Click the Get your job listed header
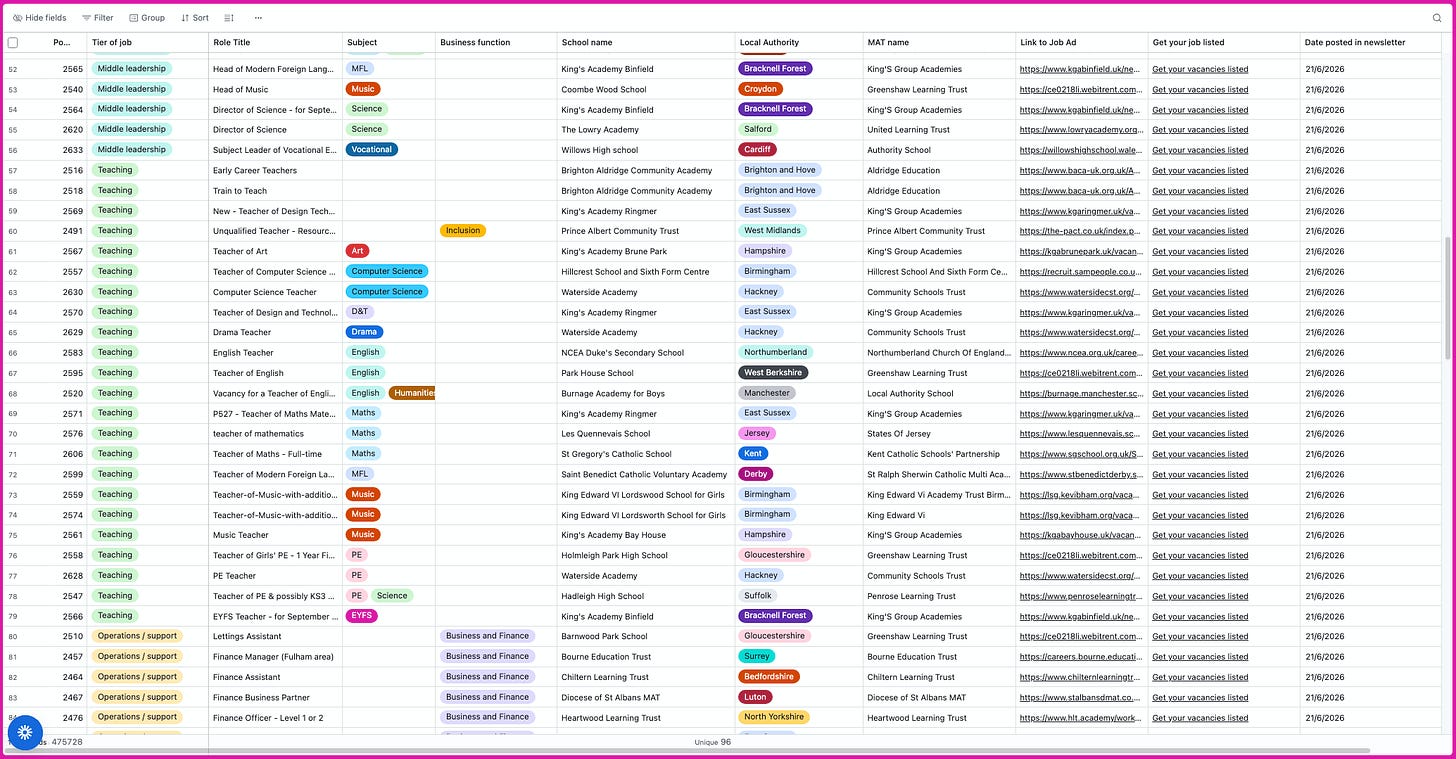The image size is (1456, 759). point(1224,43)
